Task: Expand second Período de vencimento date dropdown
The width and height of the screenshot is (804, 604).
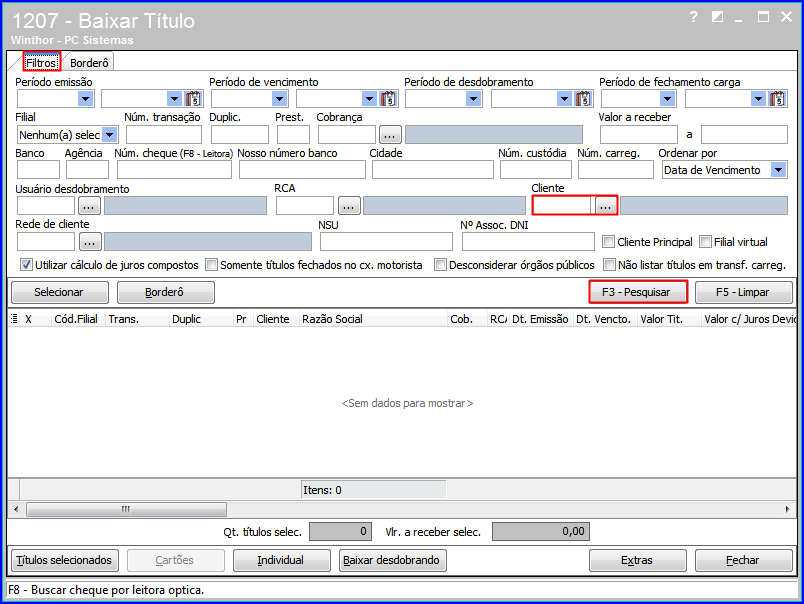Action: [x=369, y=98]
